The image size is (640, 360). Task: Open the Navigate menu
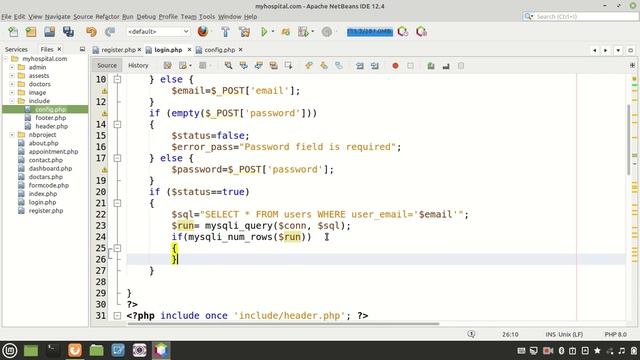click(x=57, y=16)
